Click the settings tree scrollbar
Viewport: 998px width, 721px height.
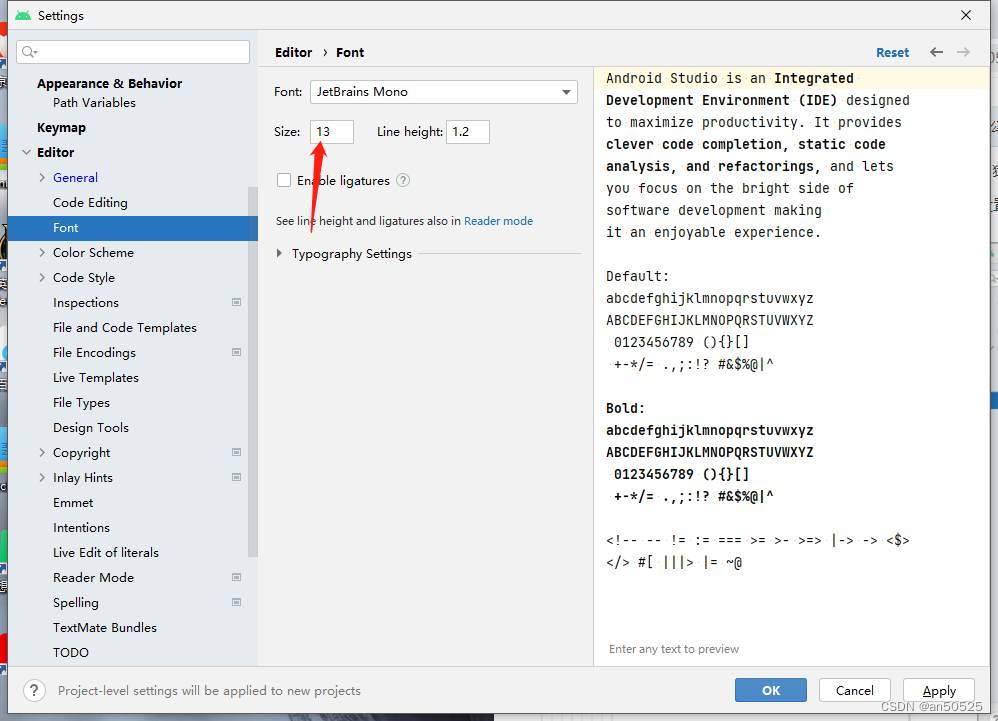[253, 372]
